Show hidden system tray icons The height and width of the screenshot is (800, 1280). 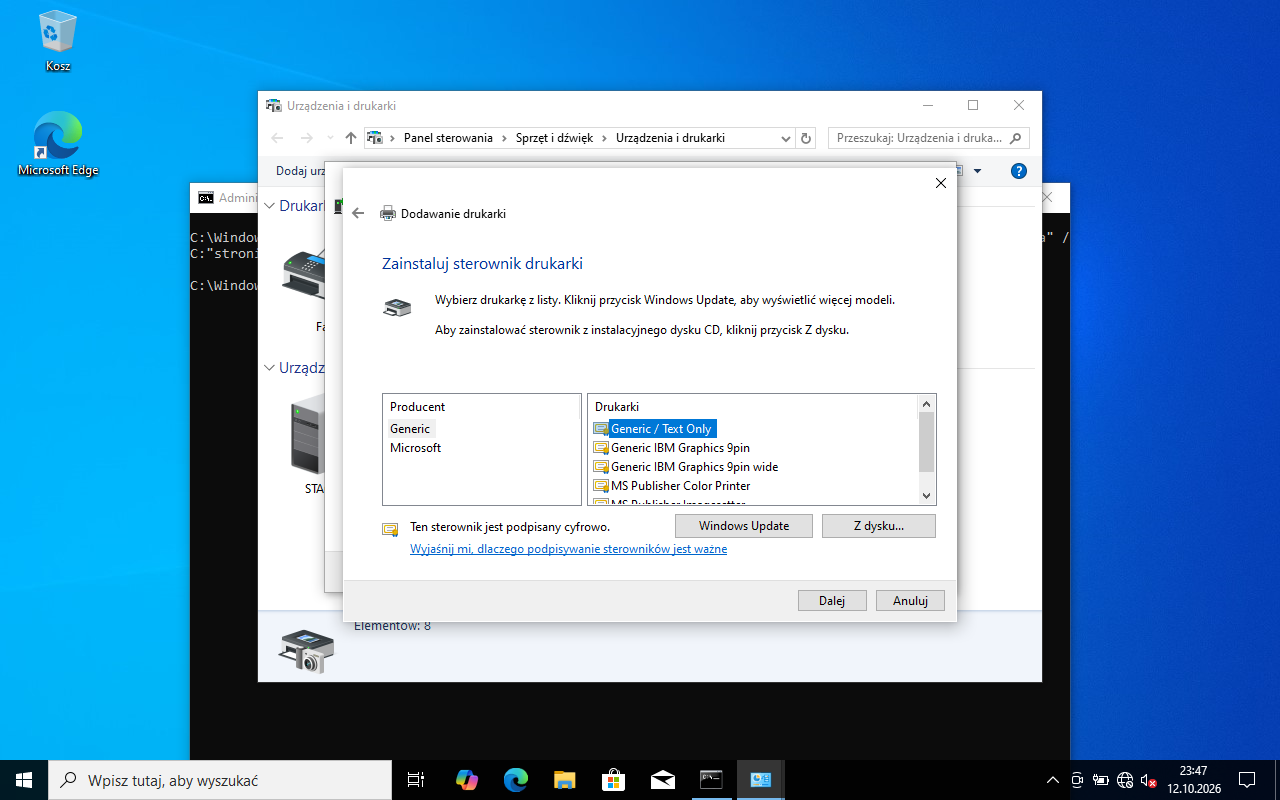coord(1052,780)
